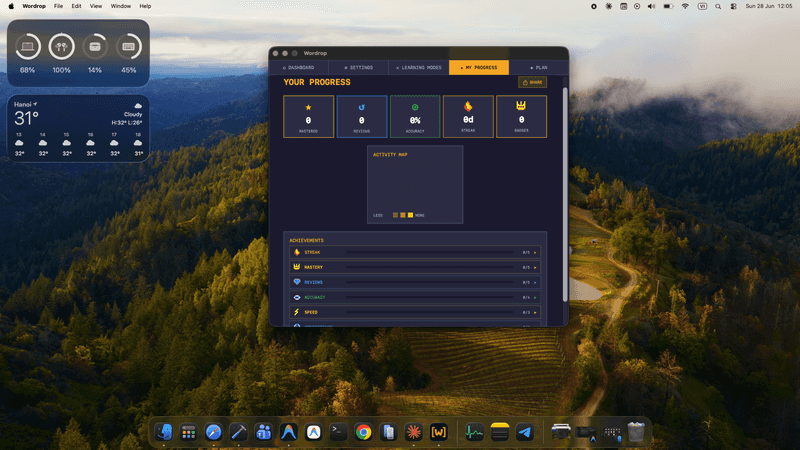Click the volume icon in menu bar
Screen dimensions: 800x450
click(652, 6)
